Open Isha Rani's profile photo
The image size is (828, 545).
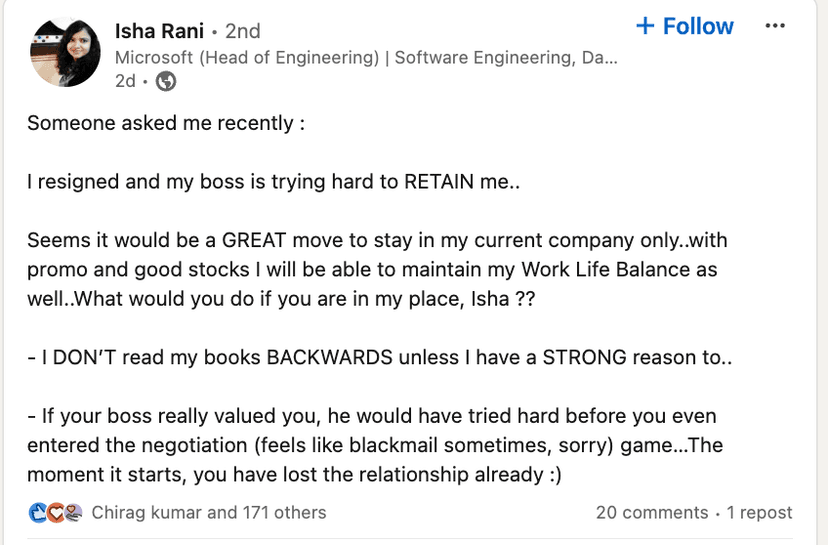coord(65,52)
